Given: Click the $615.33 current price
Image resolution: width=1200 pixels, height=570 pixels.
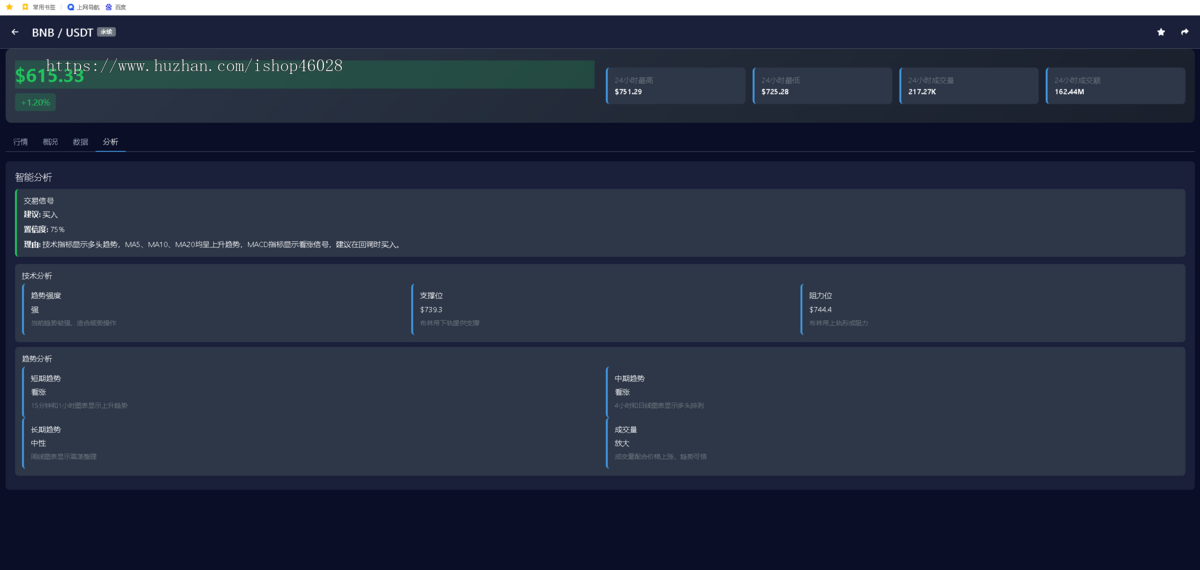Looking at the screenshot, I should click(x=50, y=76).
